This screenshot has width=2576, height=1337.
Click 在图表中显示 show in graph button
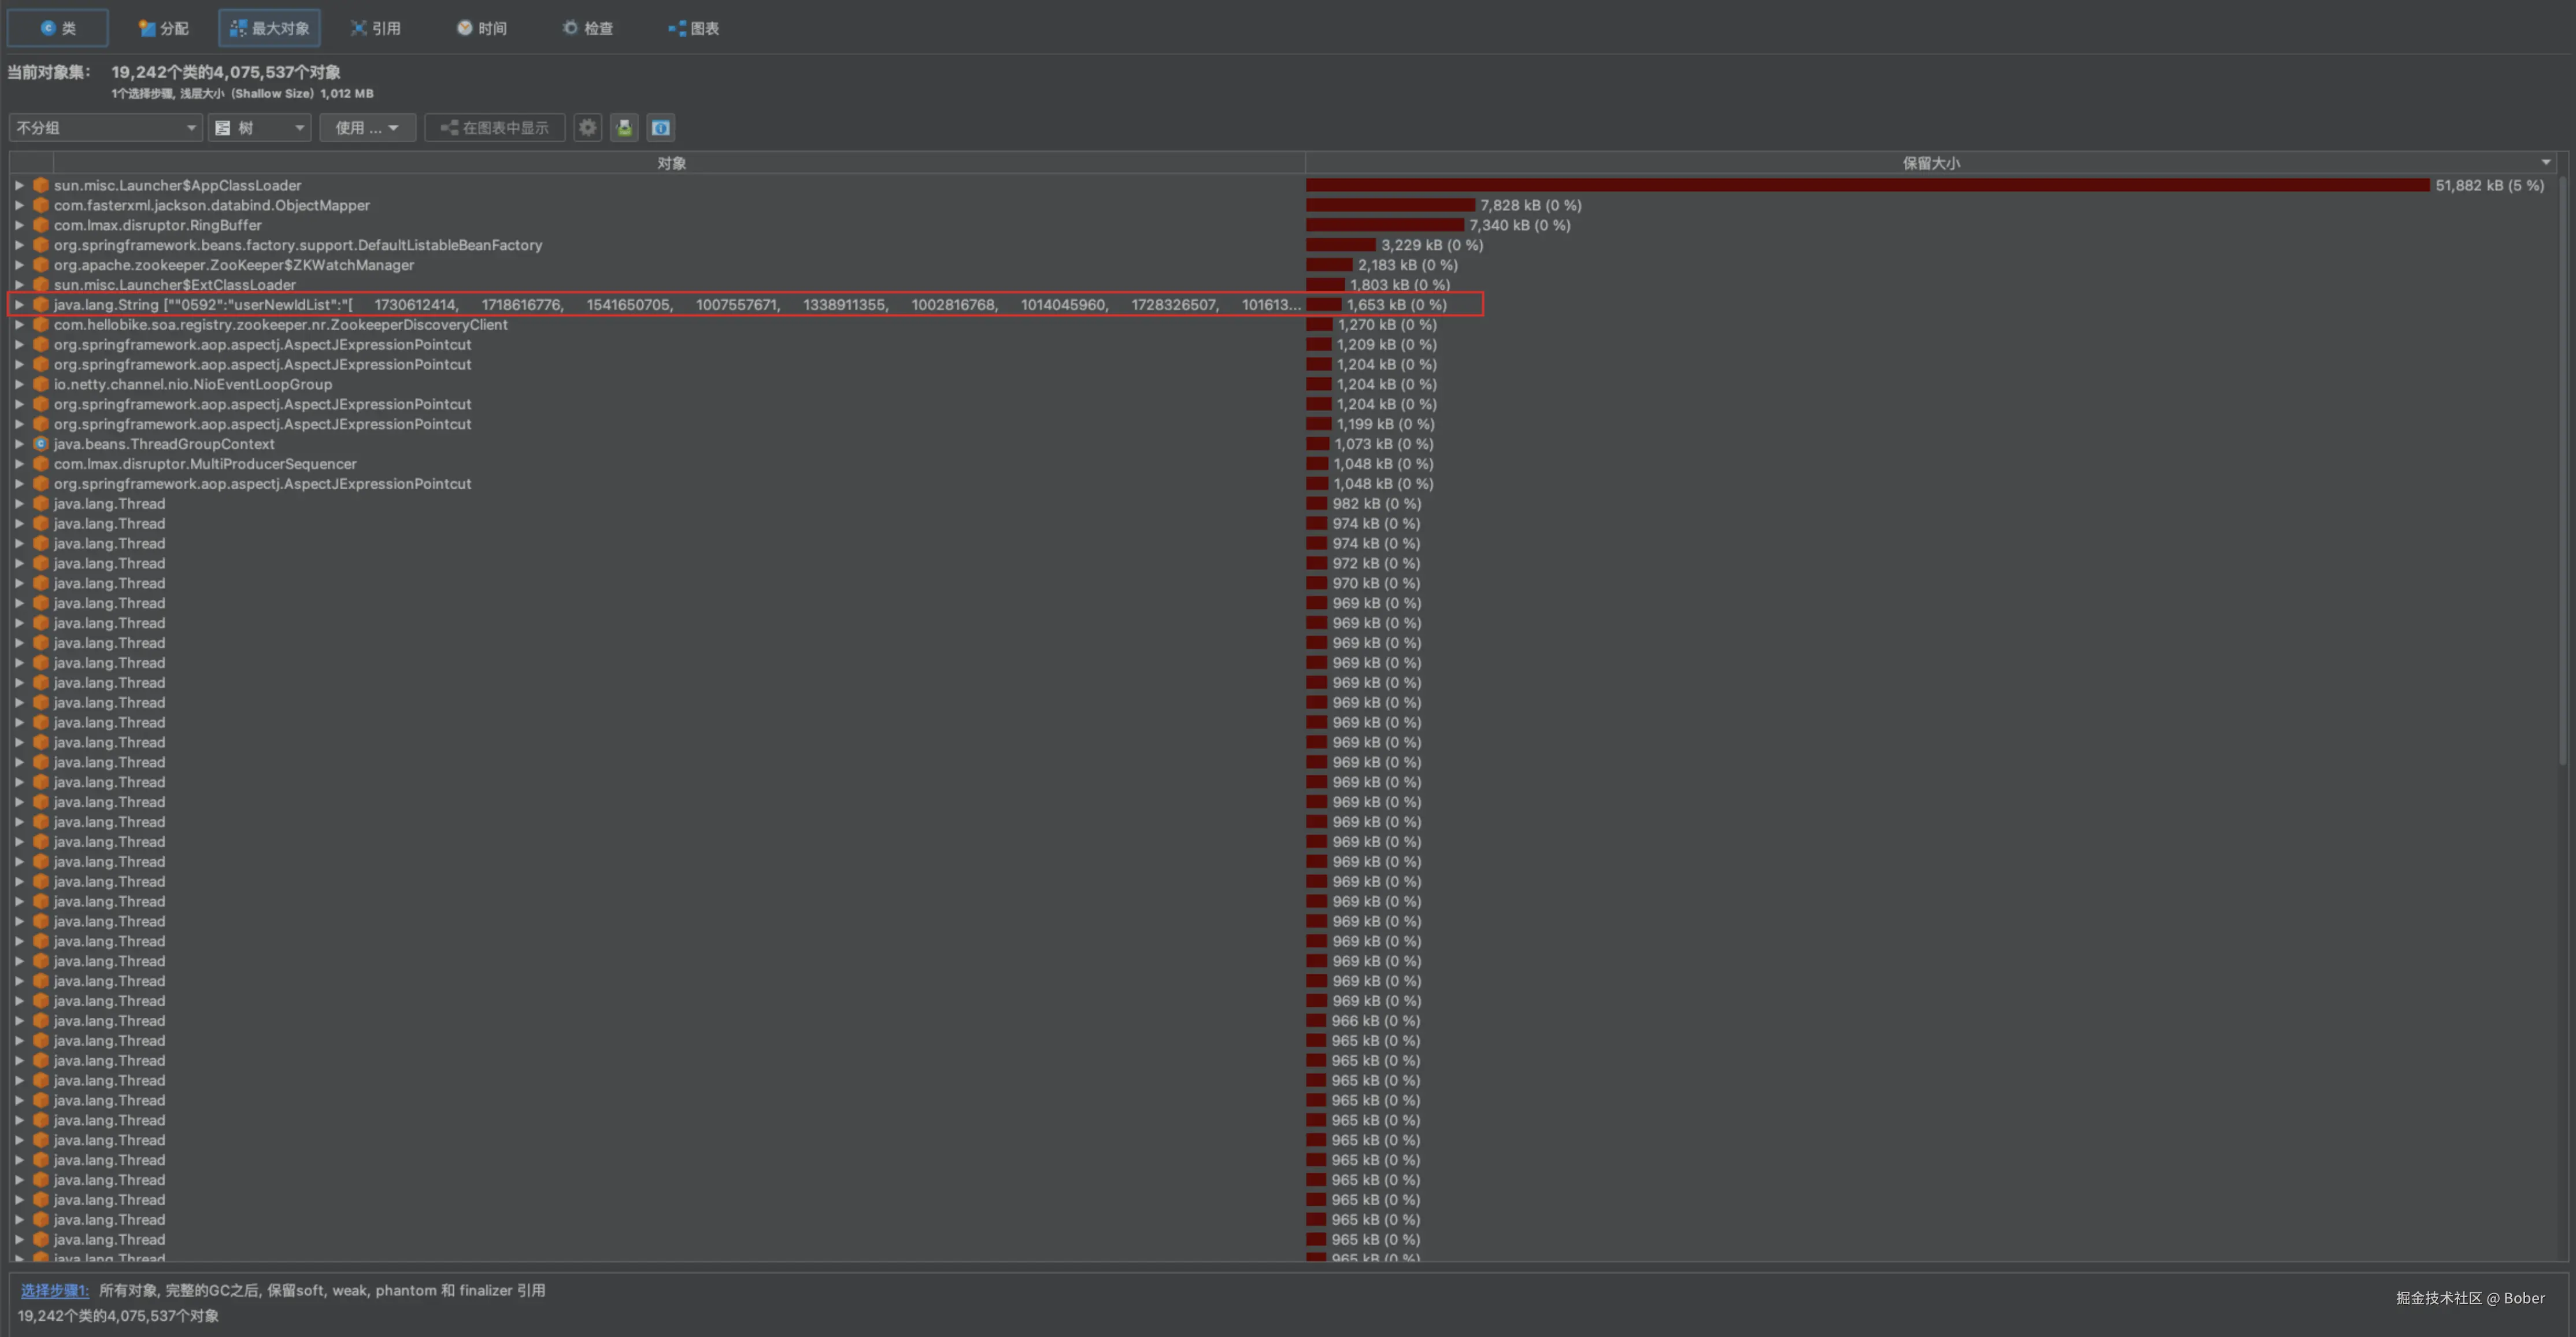click(x=495, y=127)
